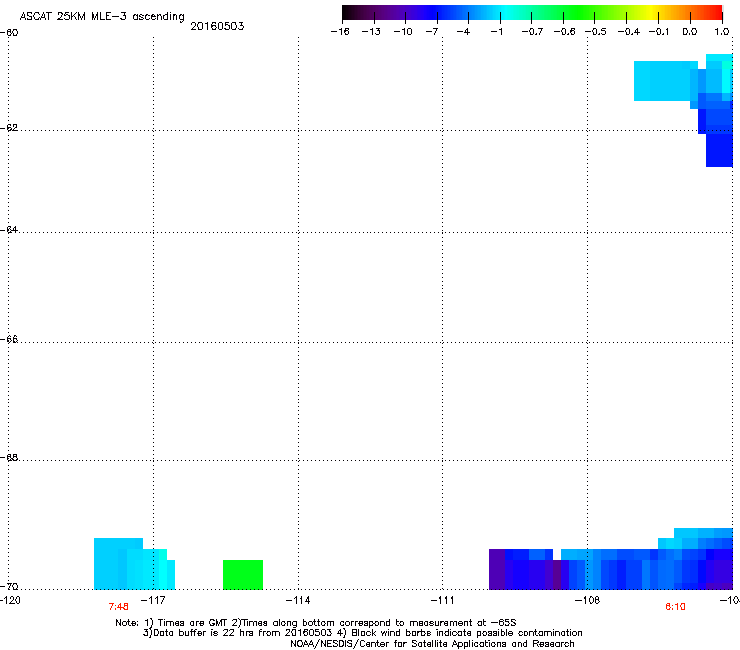The image size is (740, 650).
Task: Click the colorbar label '-16'
Action: coord(340,32)
